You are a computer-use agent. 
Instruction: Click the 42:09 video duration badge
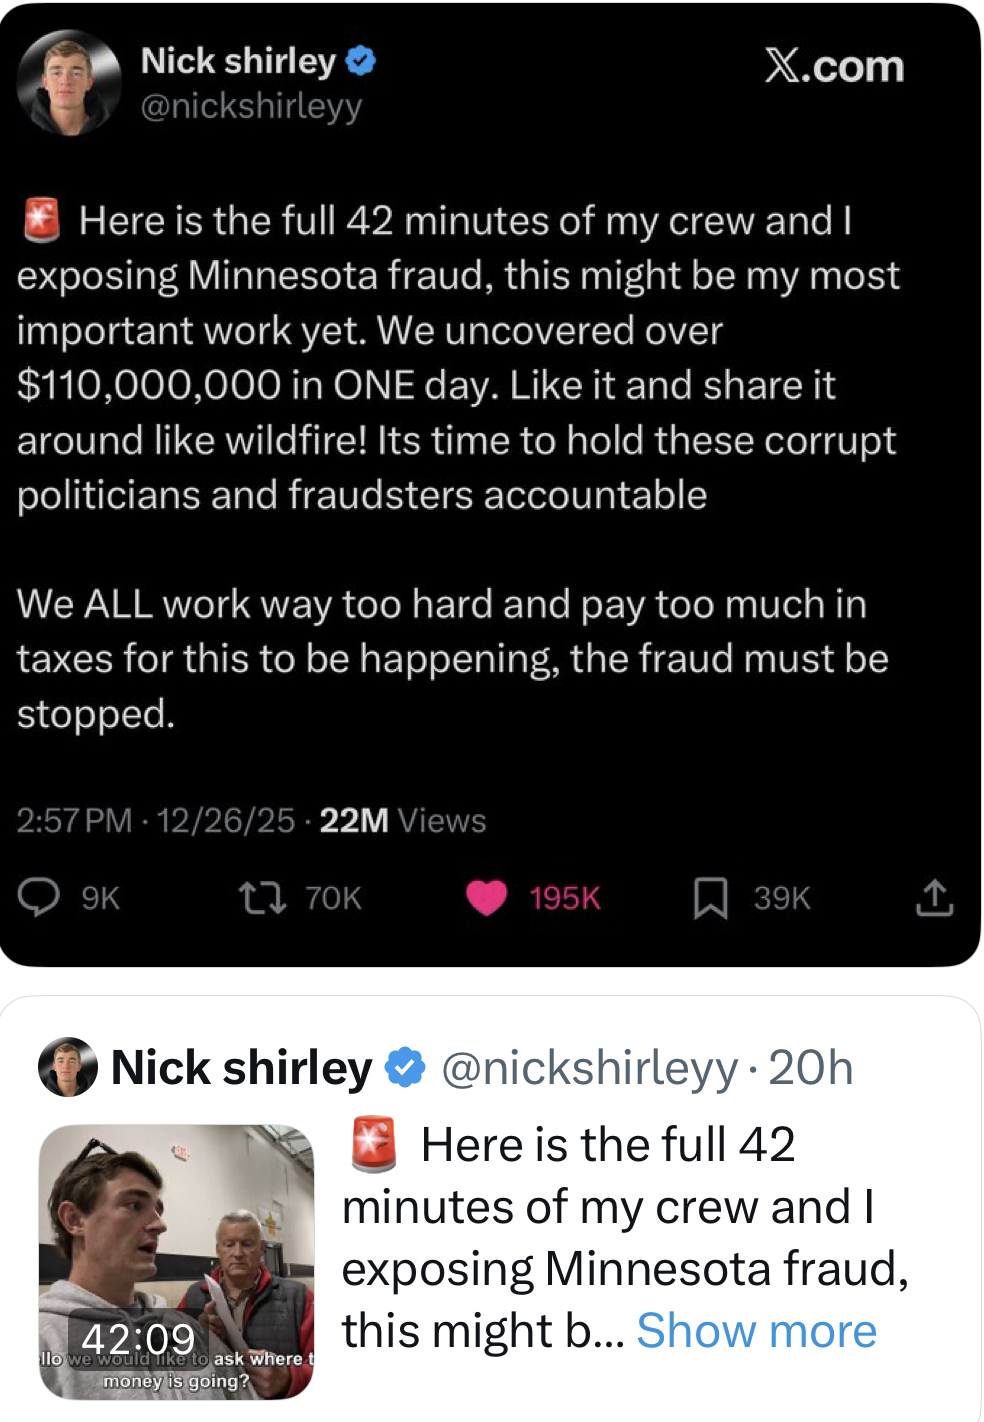pyautogui.click(x=138, y=1338)
